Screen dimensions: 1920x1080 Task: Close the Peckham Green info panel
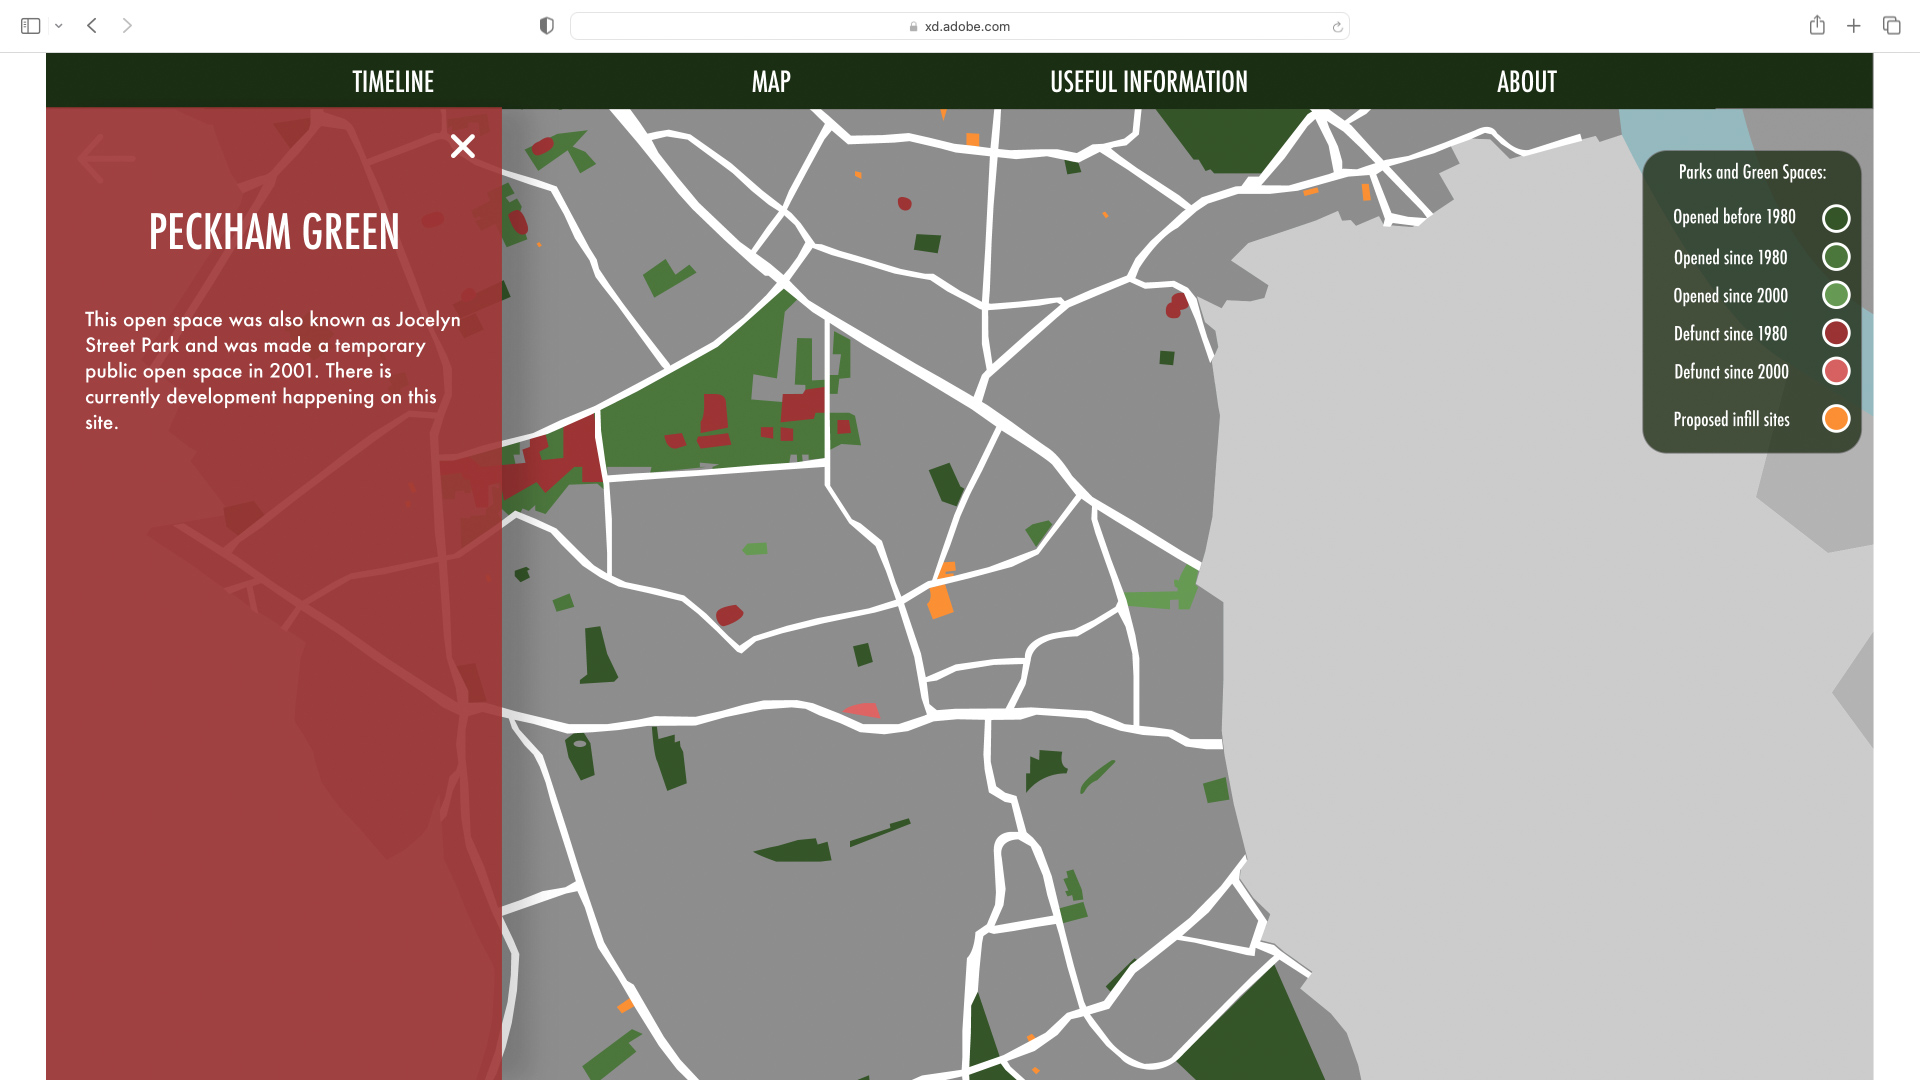[462, 146]
